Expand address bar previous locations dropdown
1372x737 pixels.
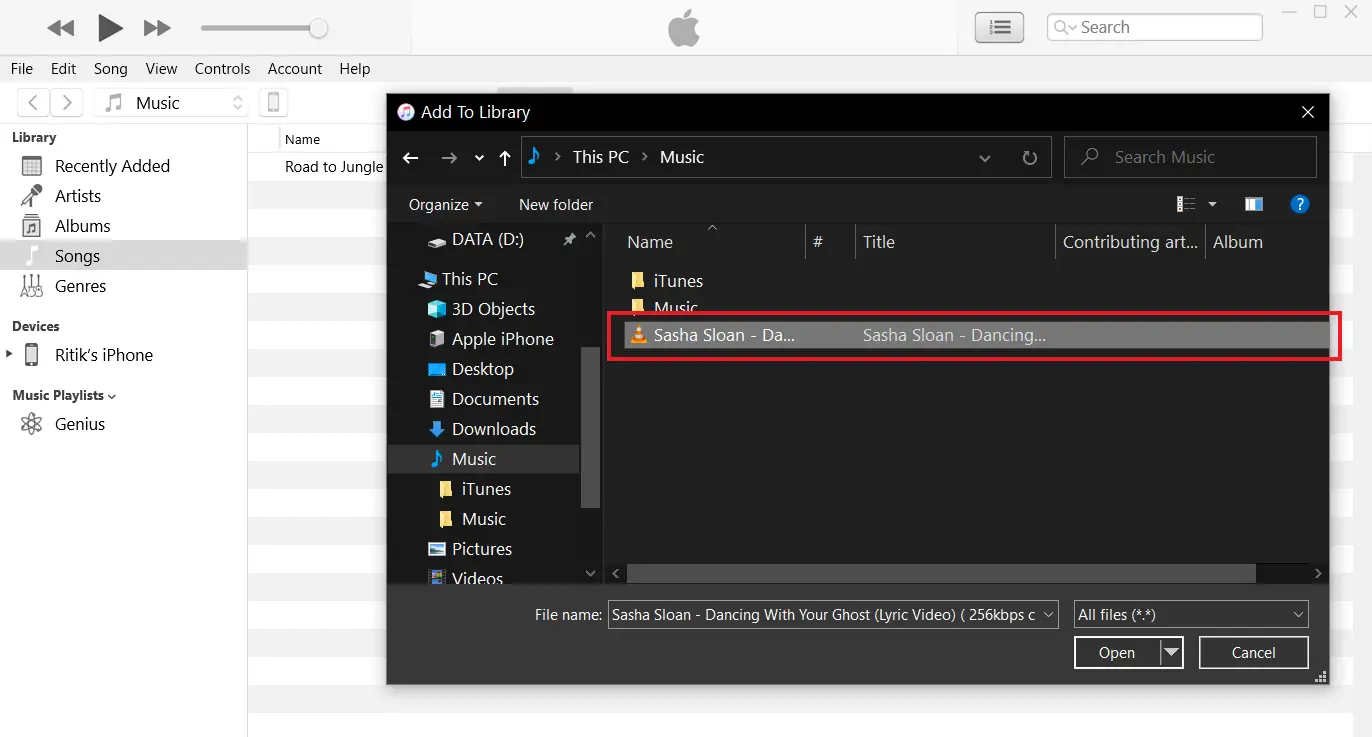coord(984,158)
